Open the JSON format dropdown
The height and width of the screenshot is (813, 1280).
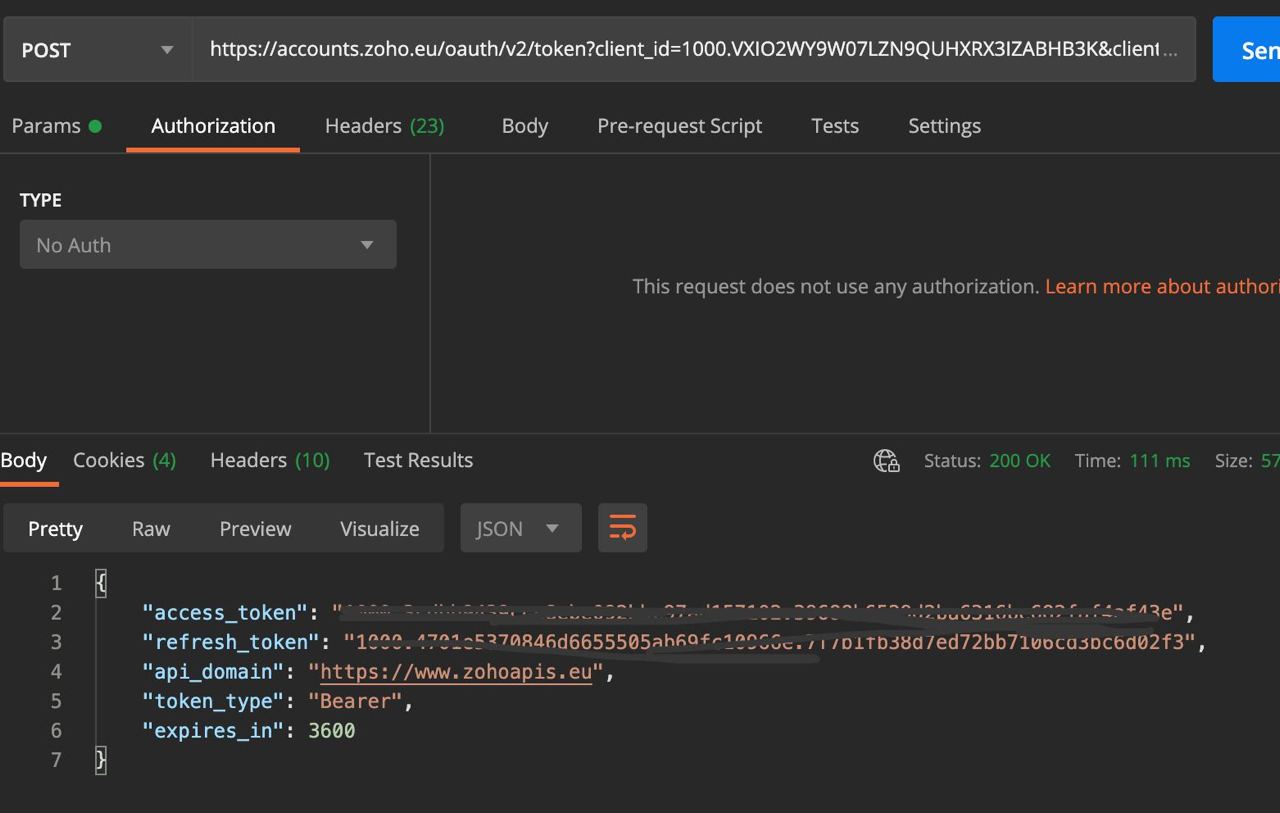coord(520,528)
